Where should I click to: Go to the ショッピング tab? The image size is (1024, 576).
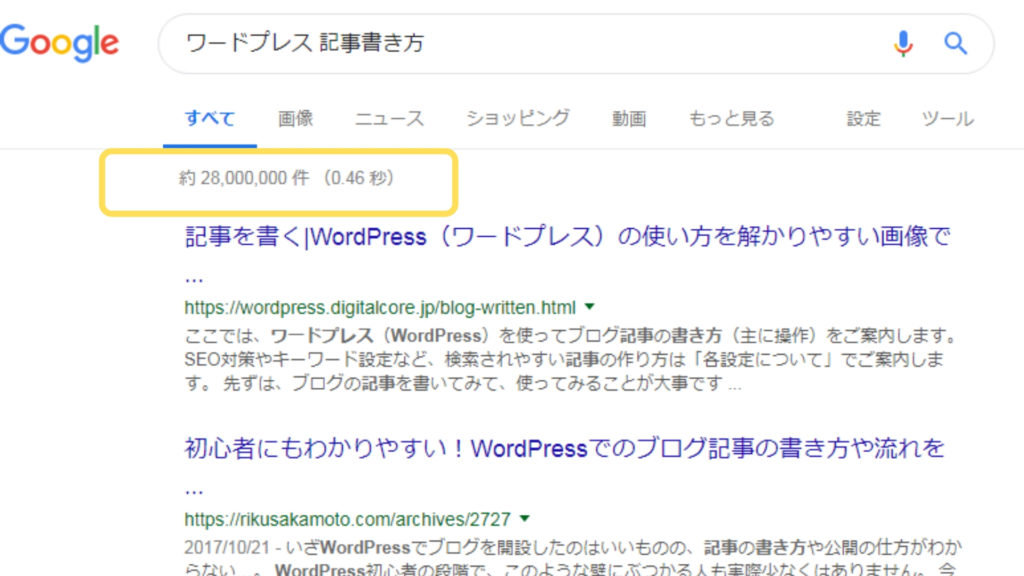pos(517,119)
